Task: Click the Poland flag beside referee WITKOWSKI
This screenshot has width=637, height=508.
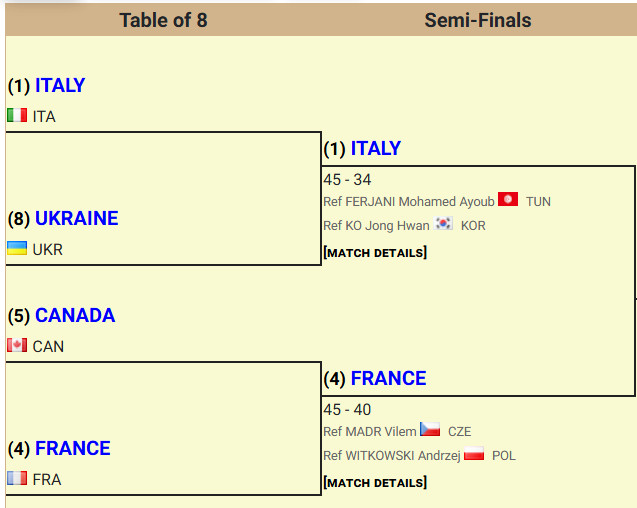Action: pos(474,455)
